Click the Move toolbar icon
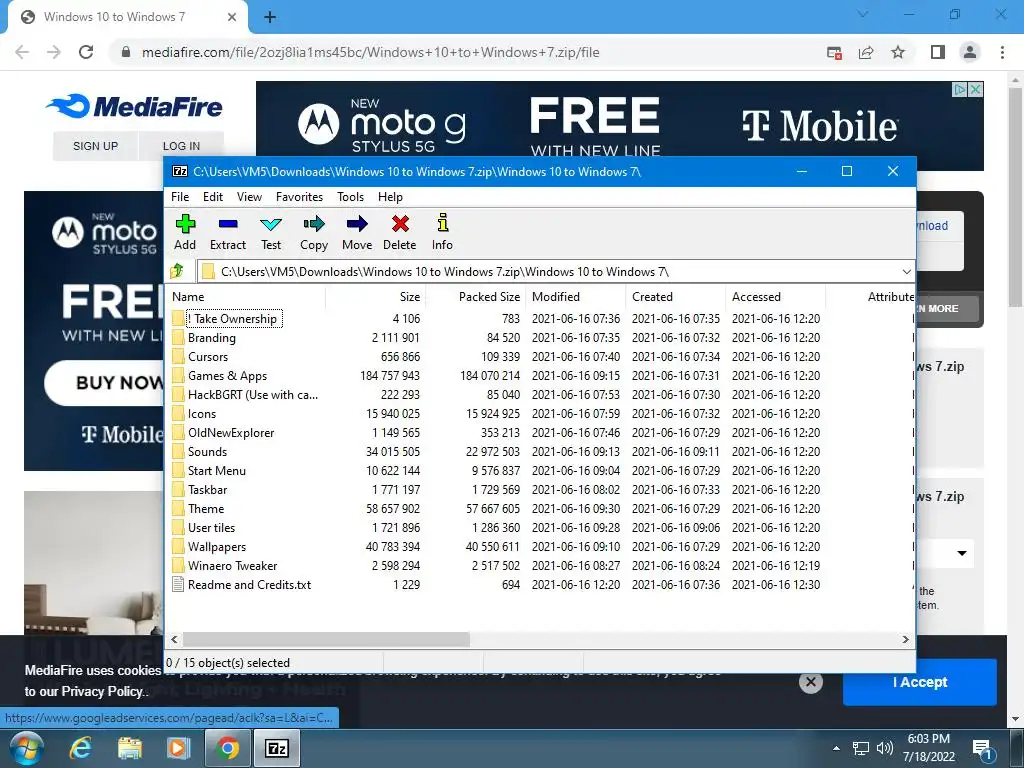 (x=357, y=232)
